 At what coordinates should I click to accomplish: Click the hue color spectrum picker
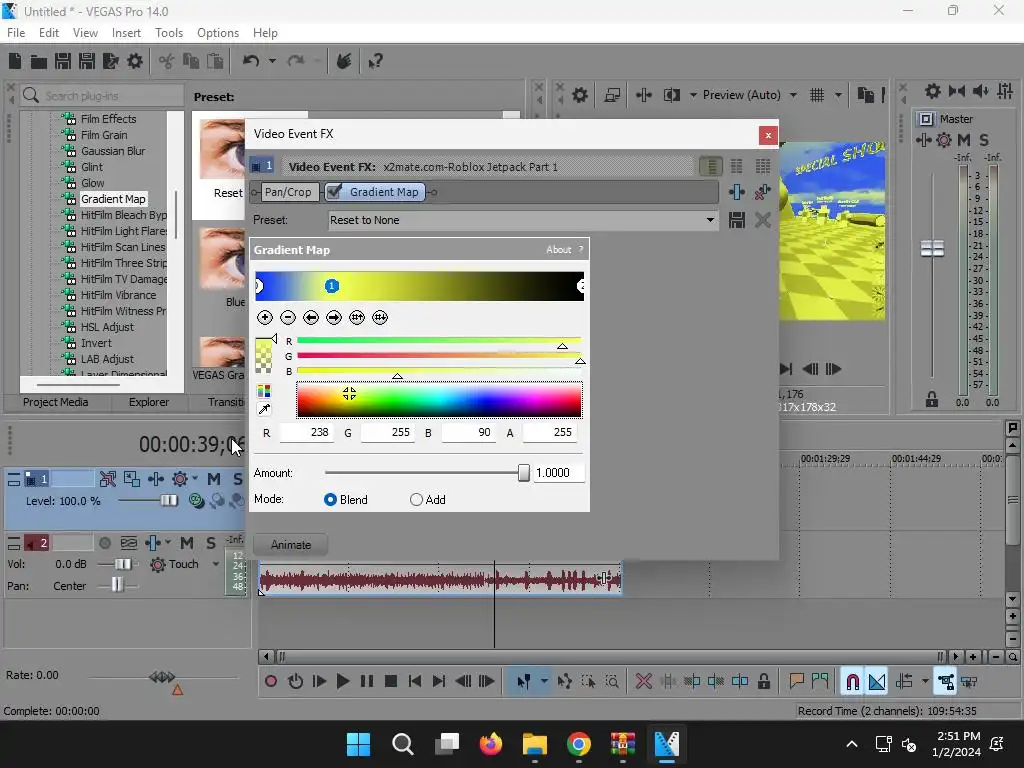(x=439, y=400)
